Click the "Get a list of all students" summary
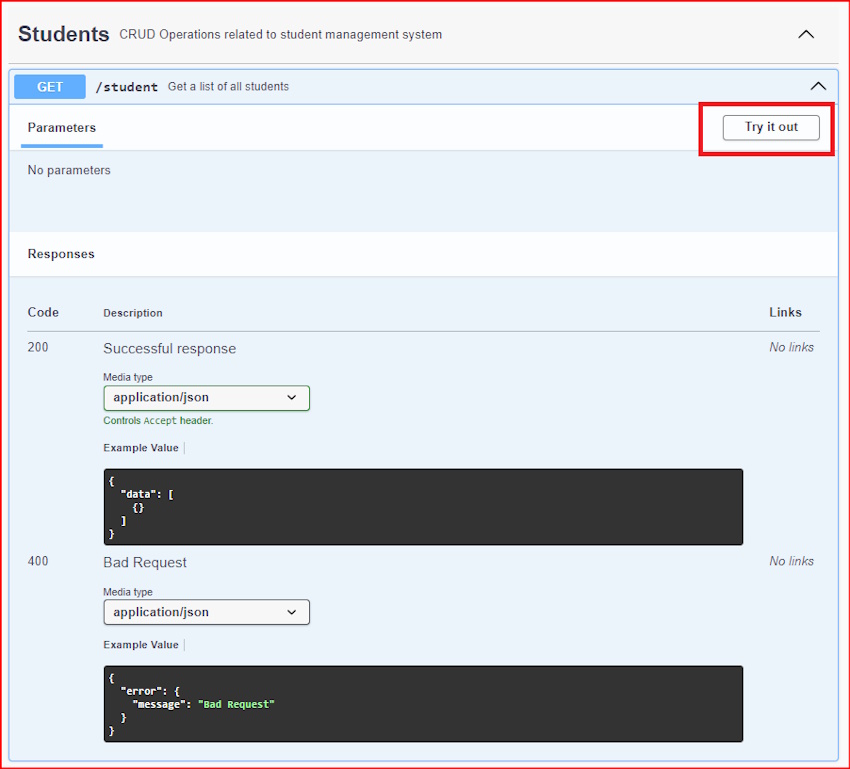 228,87
